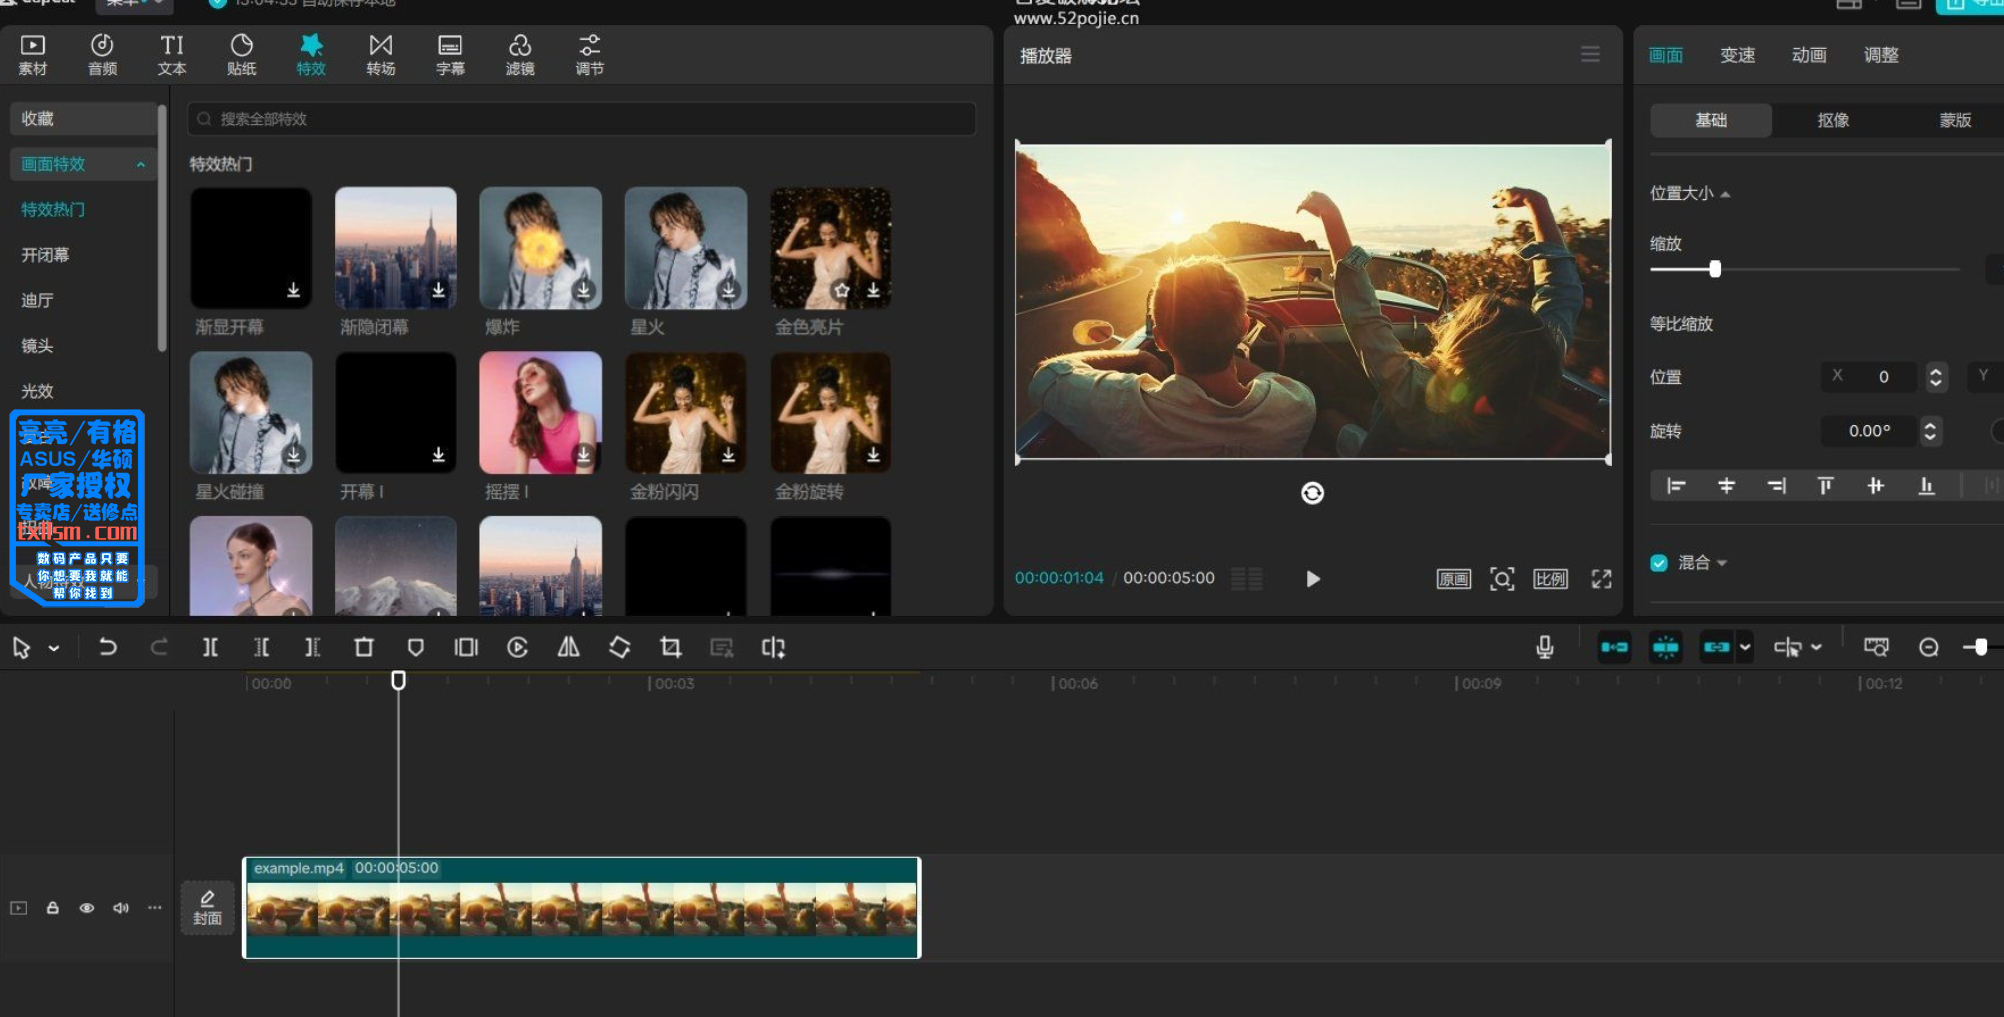
Task: Select the 光效 effects category
Action: (37, 391)
